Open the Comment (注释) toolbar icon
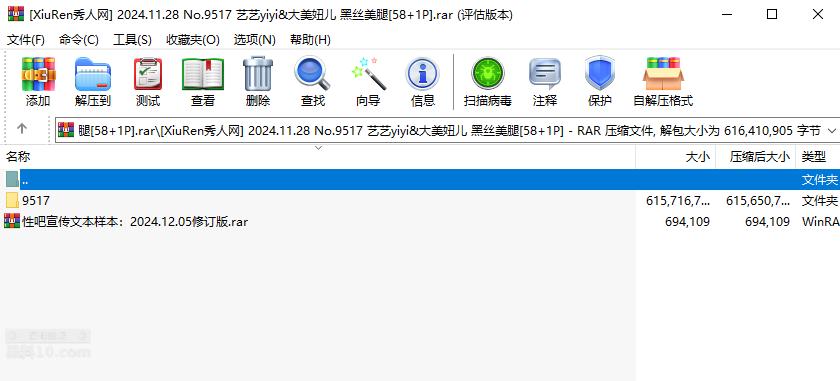Image resolution: width=840 pixels, height=381 pixels. pos(545,81)
